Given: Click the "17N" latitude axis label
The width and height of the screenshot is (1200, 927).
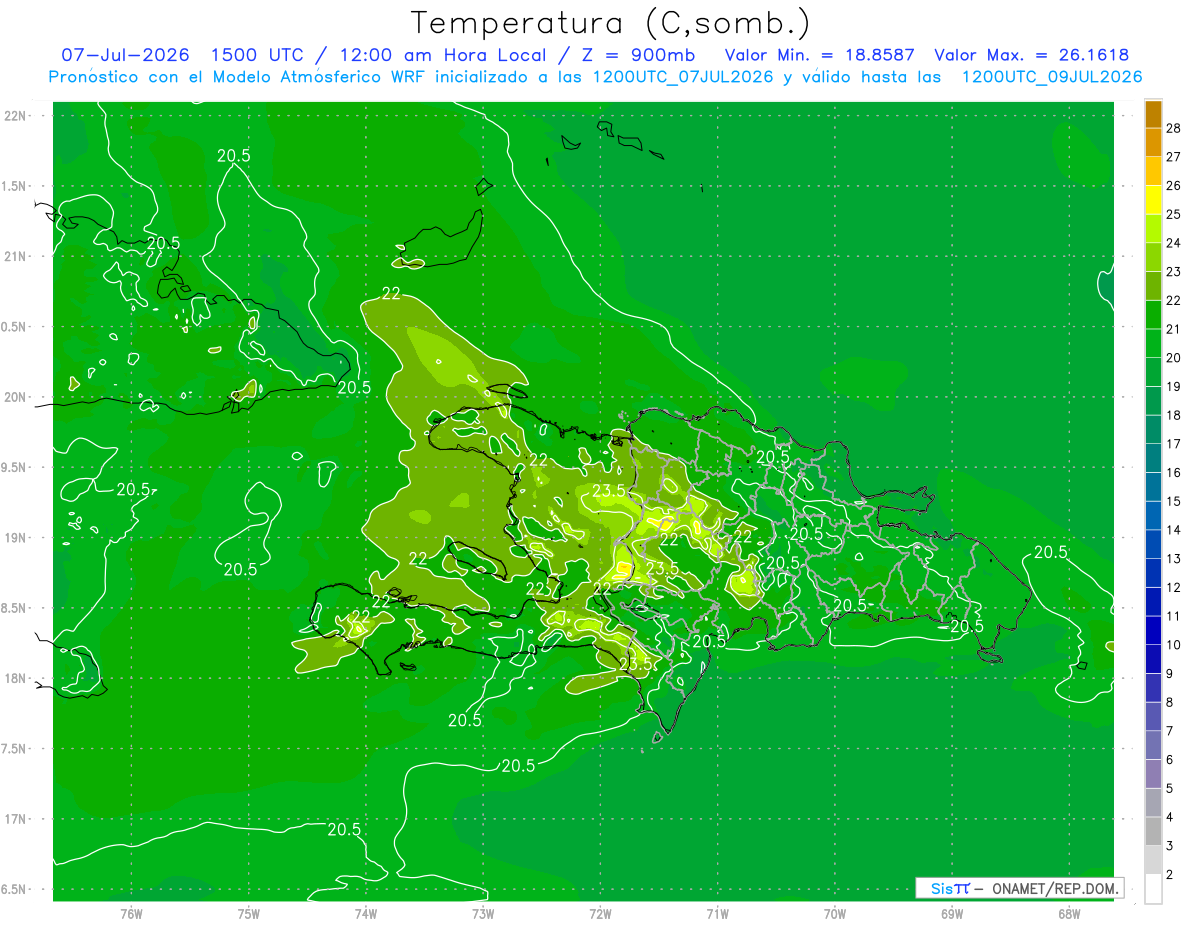Looking at the screenshot, I should [16, 819].
